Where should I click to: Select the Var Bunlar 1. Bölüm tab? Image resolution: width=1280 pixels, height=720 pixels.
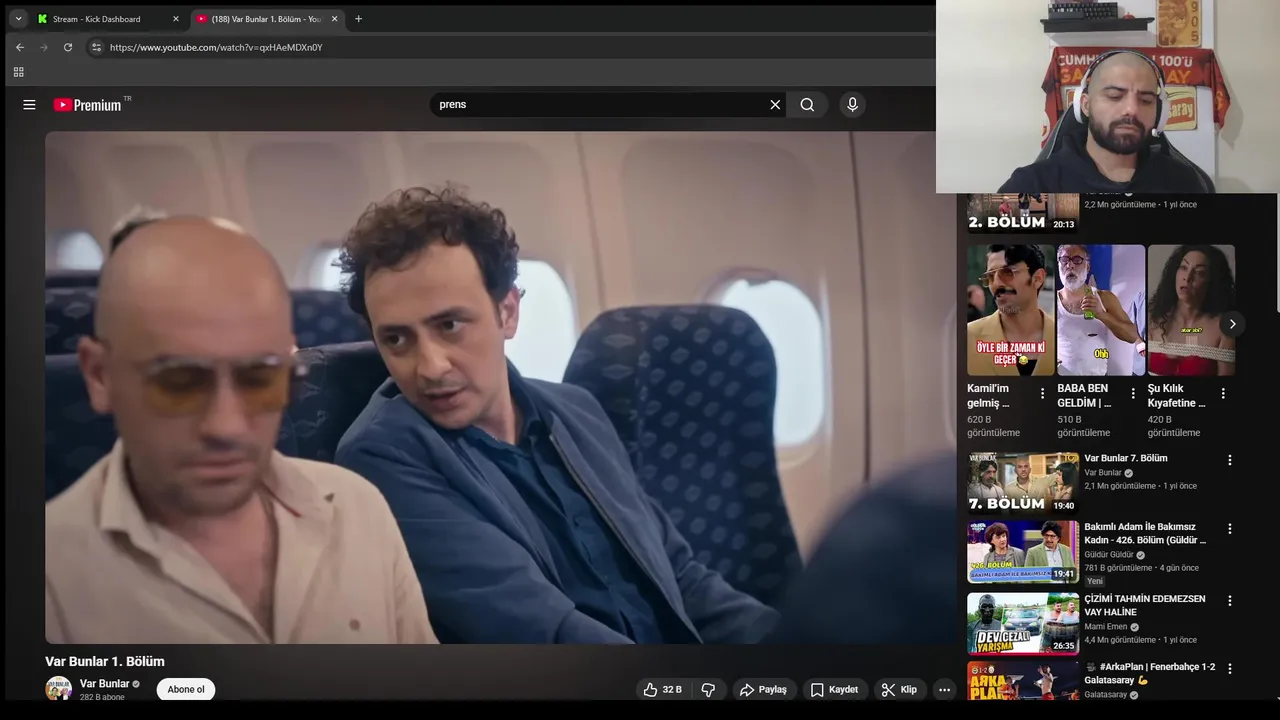point(266,19)
